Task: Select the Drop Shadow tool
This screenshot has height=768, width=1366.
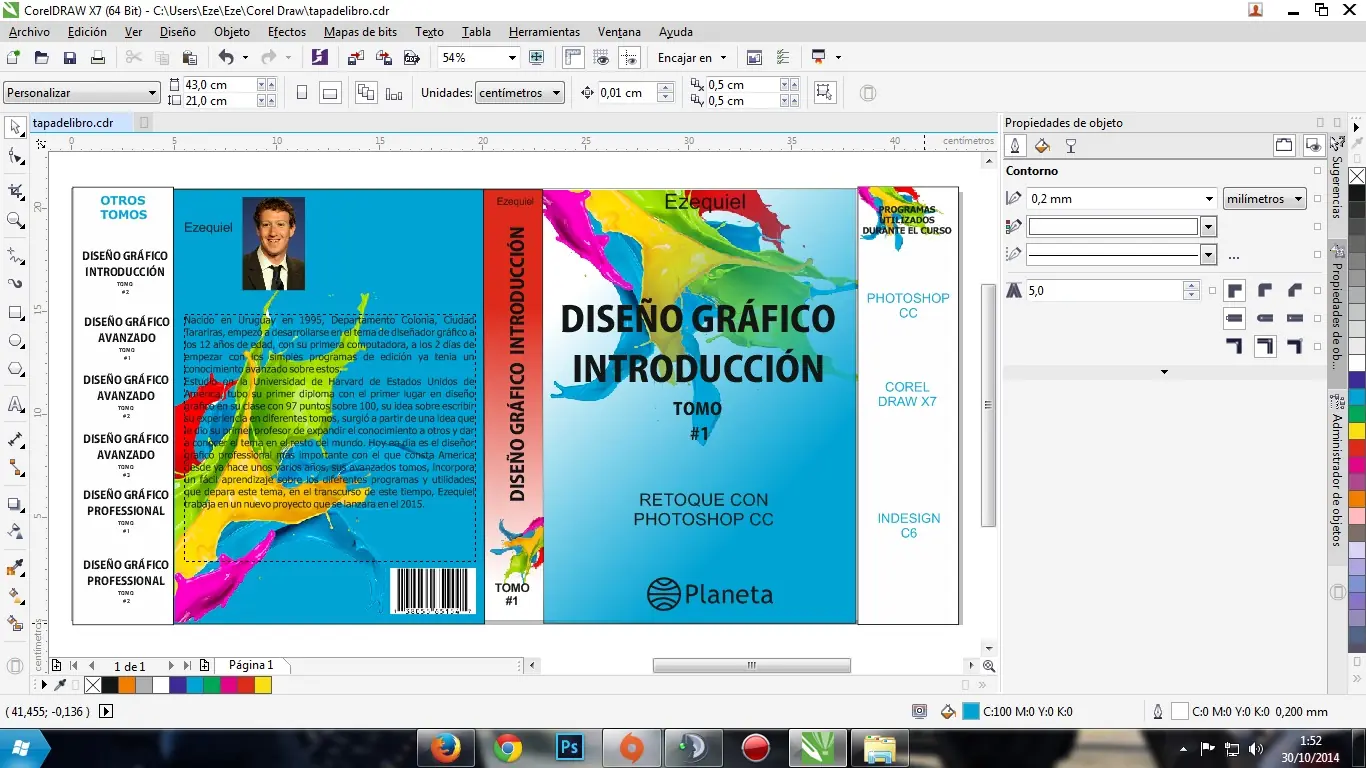Action: 15,504
